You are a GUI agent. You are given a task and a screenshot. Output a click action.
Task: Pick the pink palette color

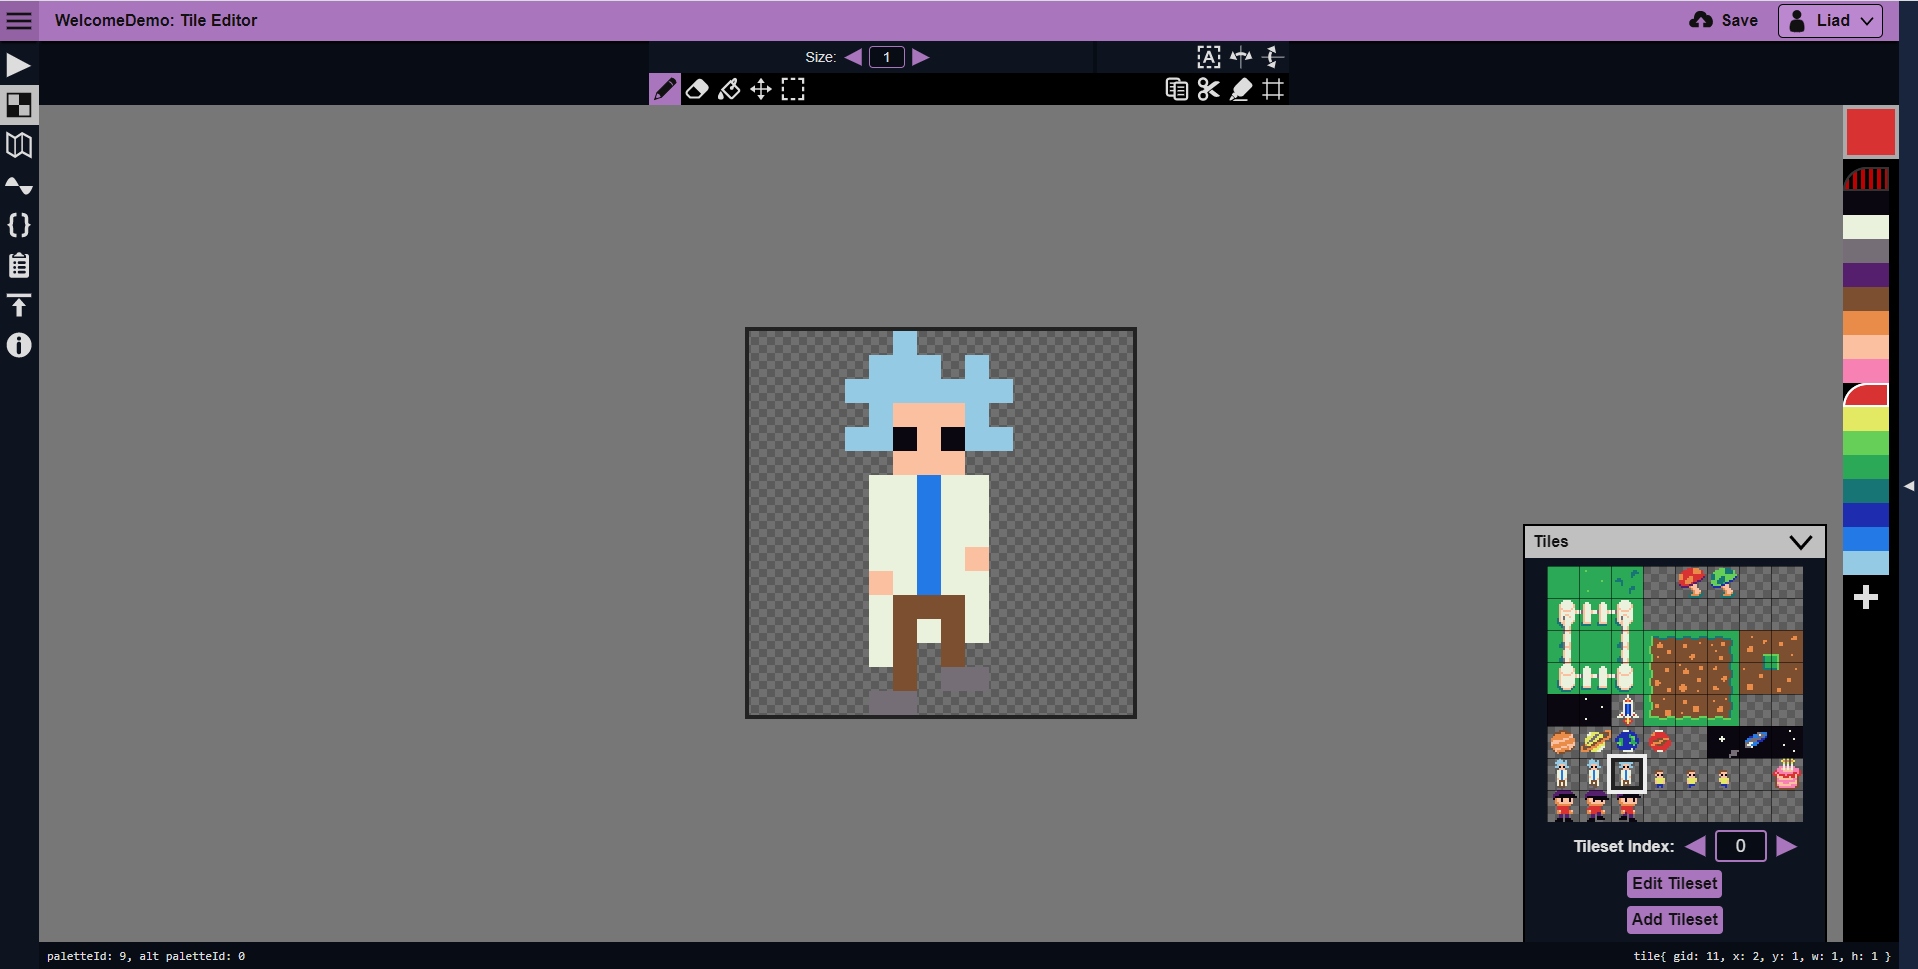1866,371
